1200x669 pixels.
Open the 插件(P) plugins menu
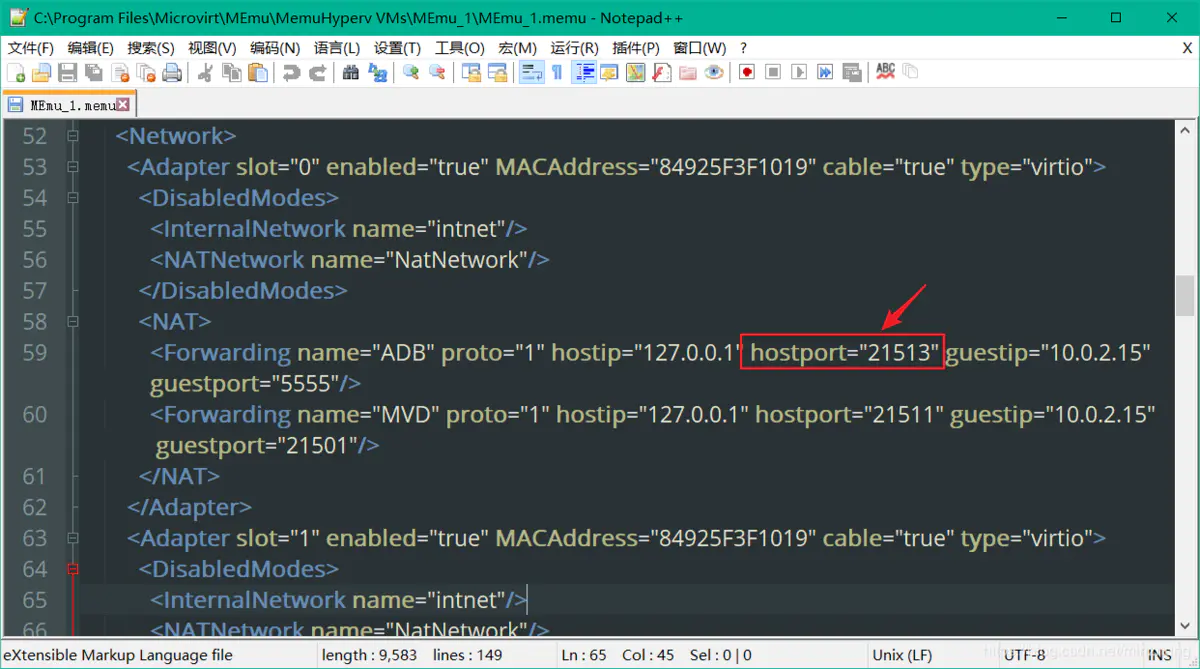click(x=636, y=47)
